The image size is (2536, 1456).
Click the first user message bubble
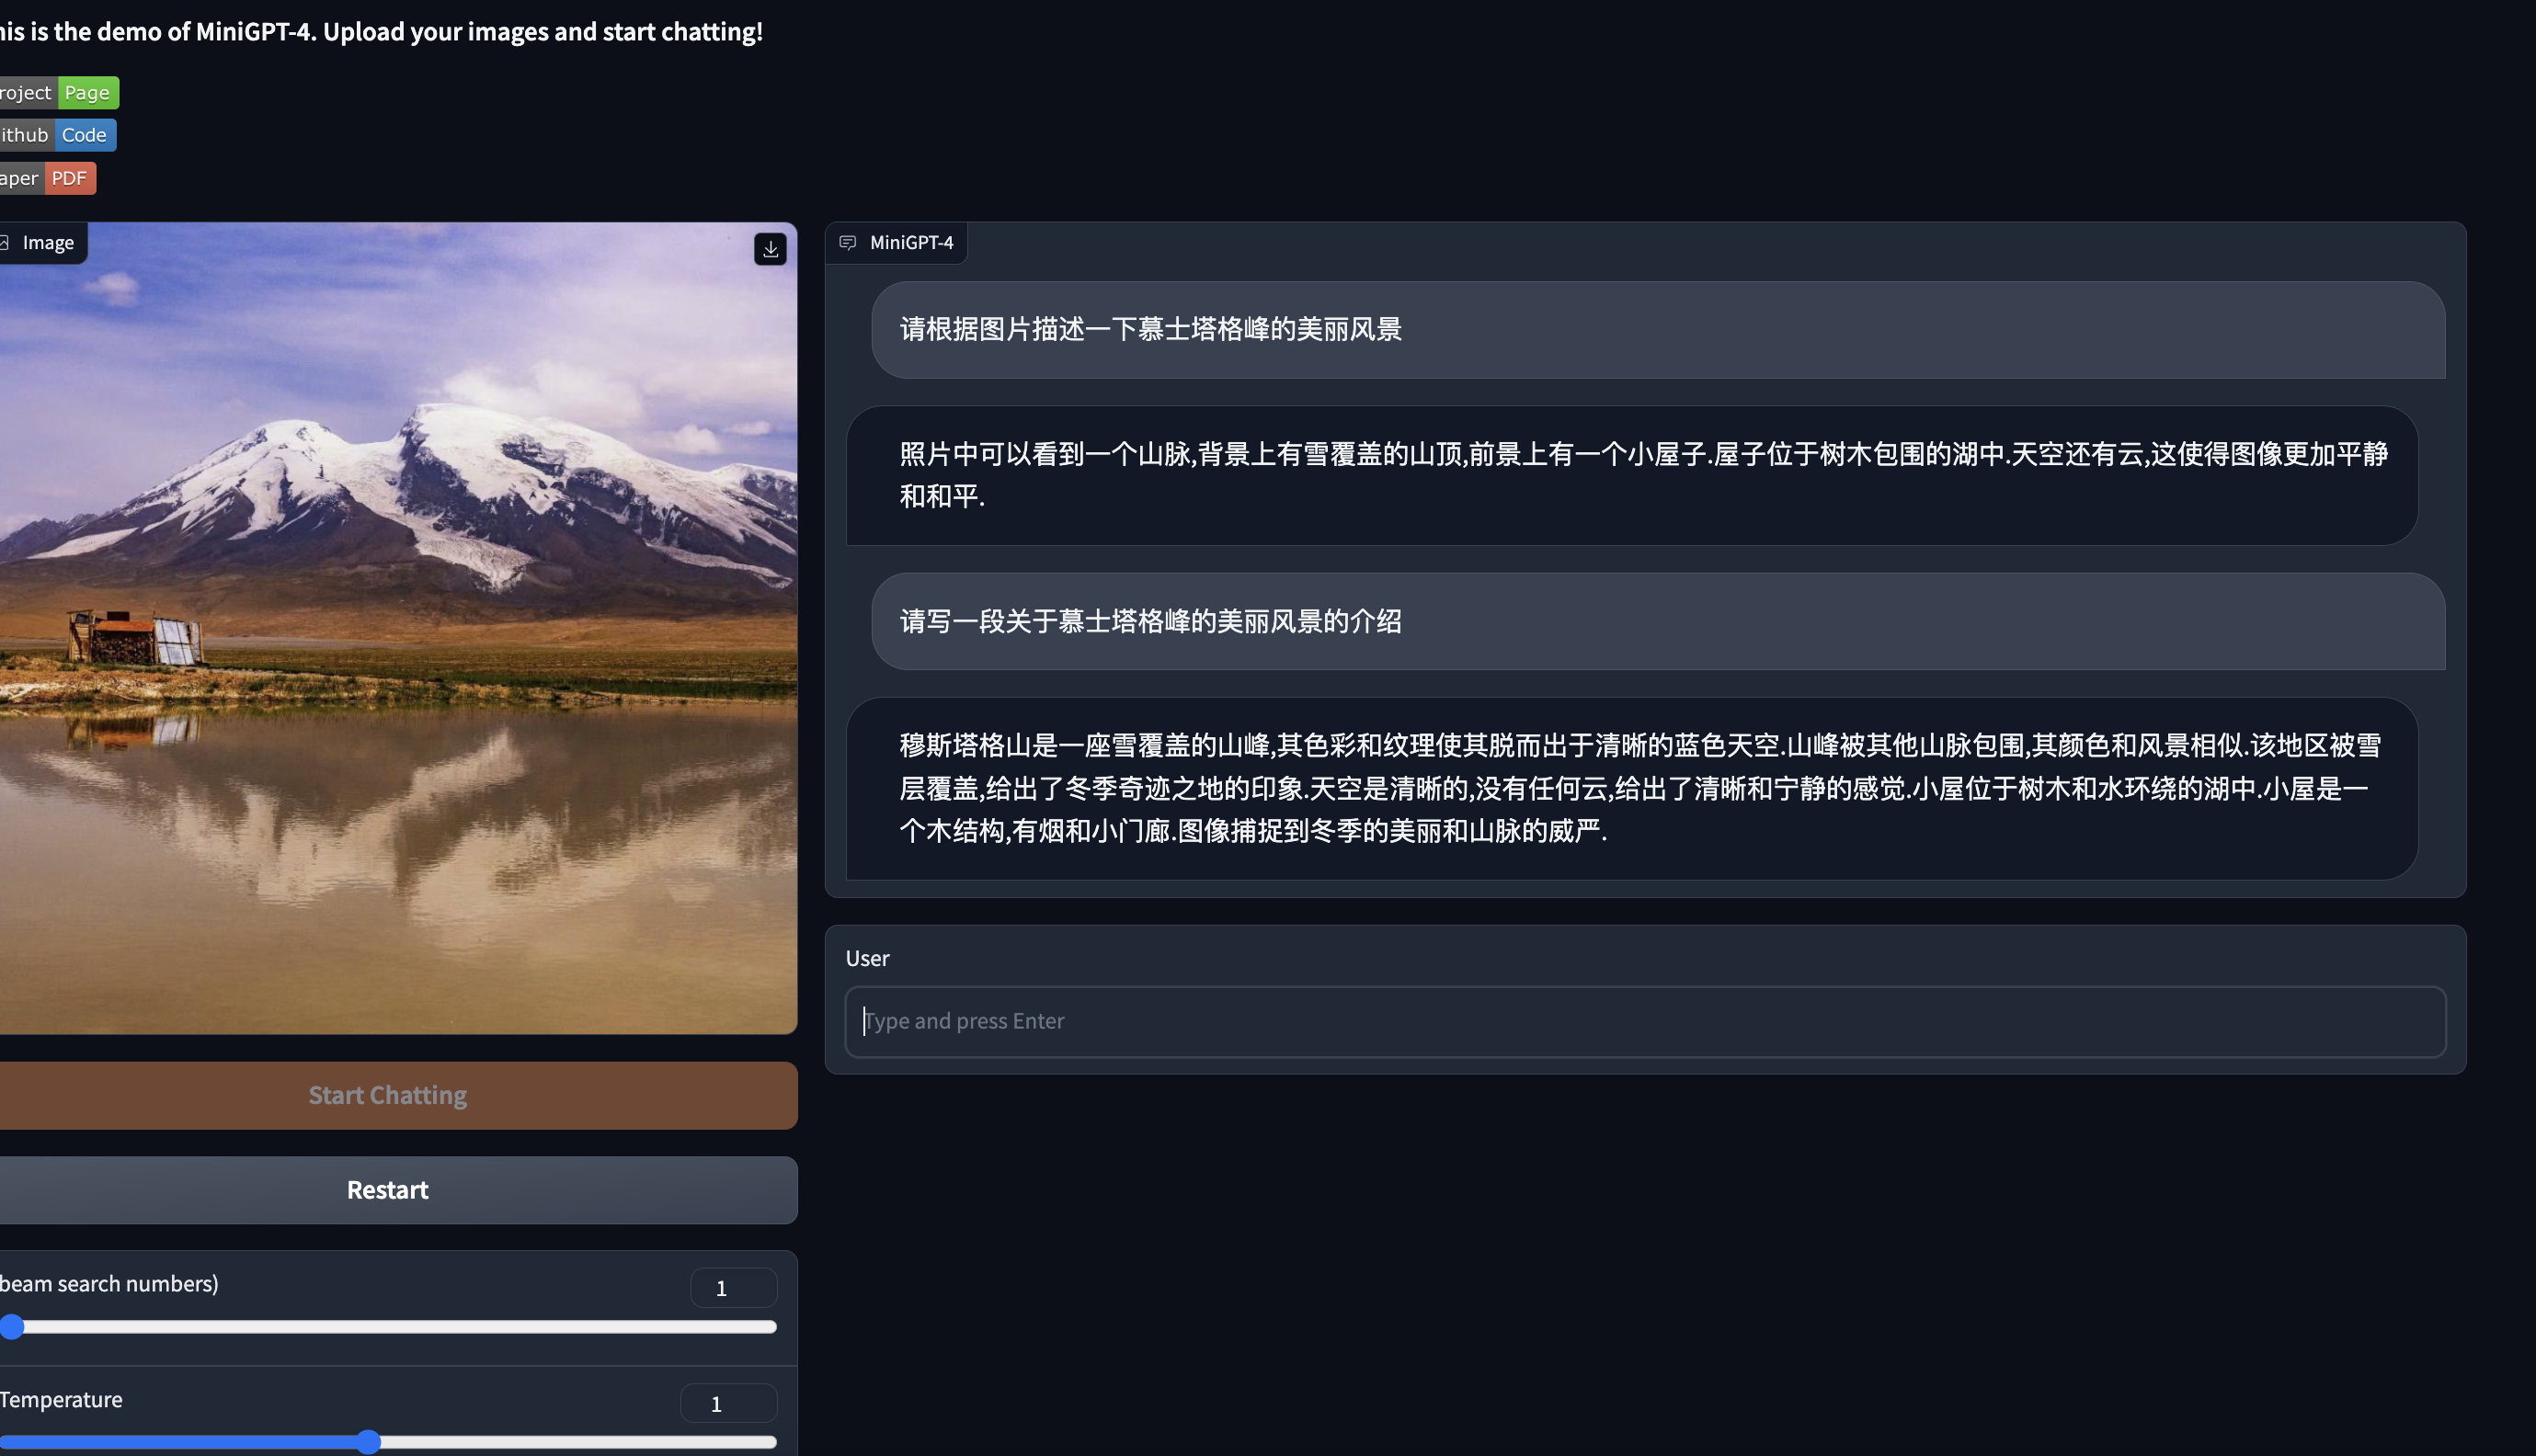[x=1657, y=330]
